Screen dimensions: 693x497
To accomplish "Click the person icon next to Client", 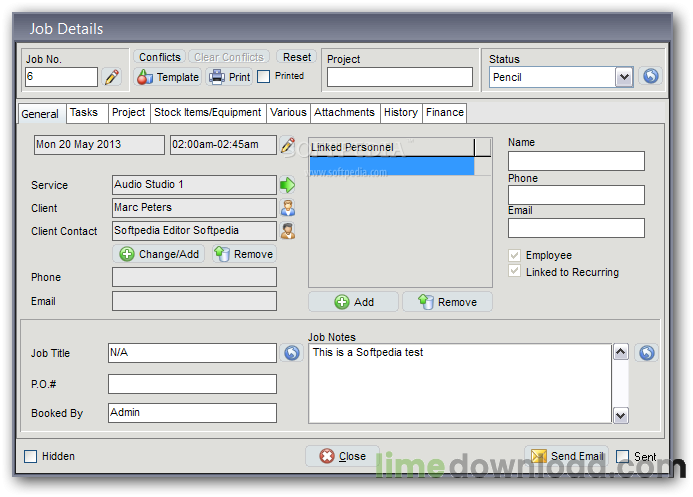I will coord(288,208).
